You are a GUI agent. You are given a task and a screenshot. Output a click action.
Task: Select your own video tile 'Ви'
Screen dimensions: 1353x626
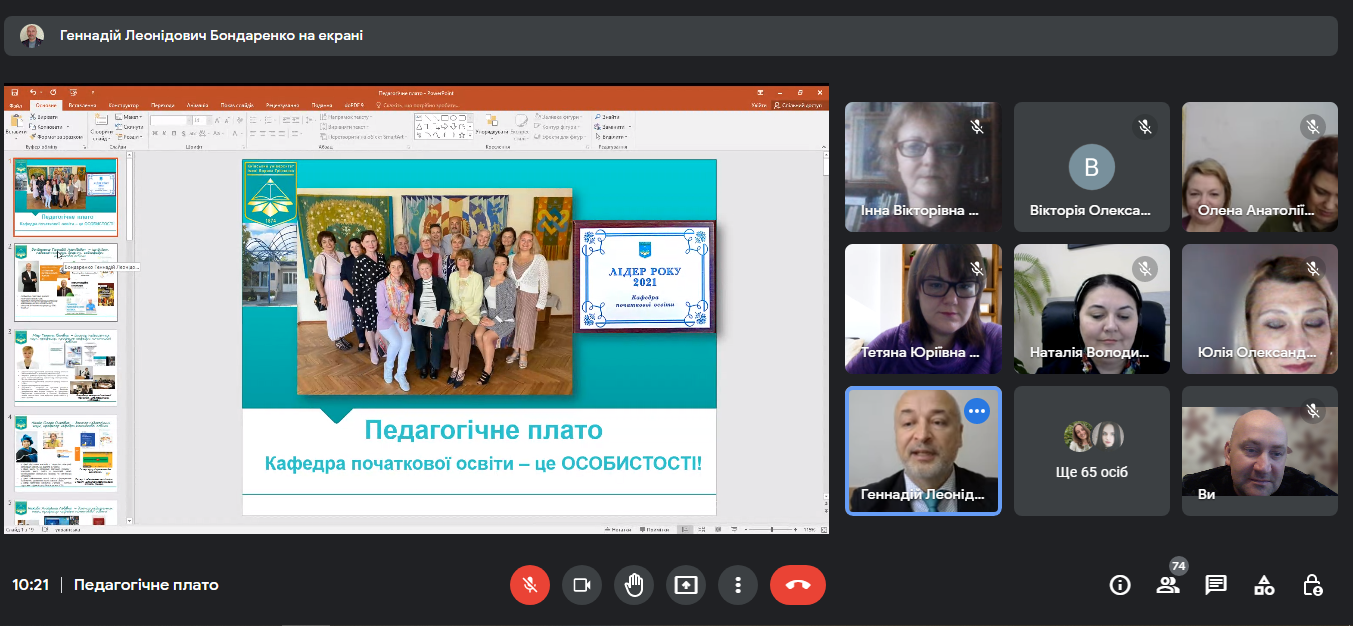tap(1259, 451)
